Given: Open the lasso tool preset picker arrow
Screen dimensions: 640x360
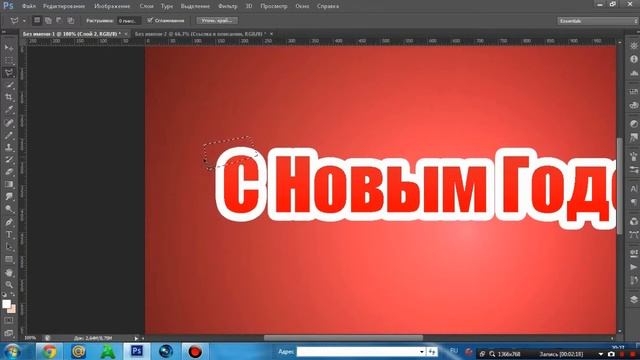Looking at the screenshot, I should pos(24,20).
